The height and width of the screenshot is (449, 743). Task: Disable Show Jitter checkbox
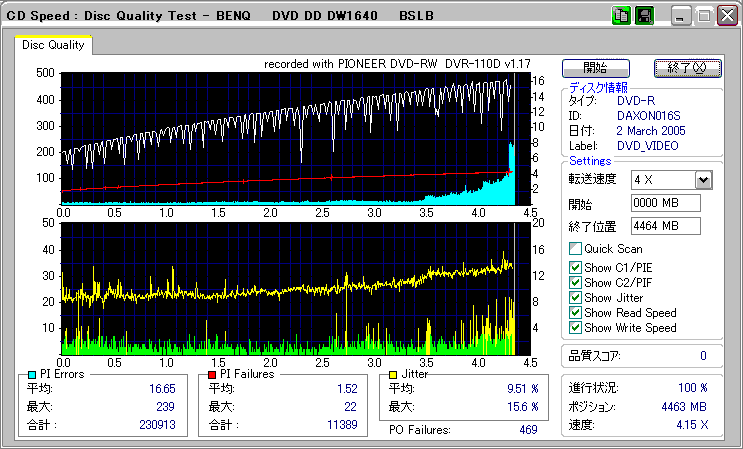pyautogui.click(x=575, y=297)
